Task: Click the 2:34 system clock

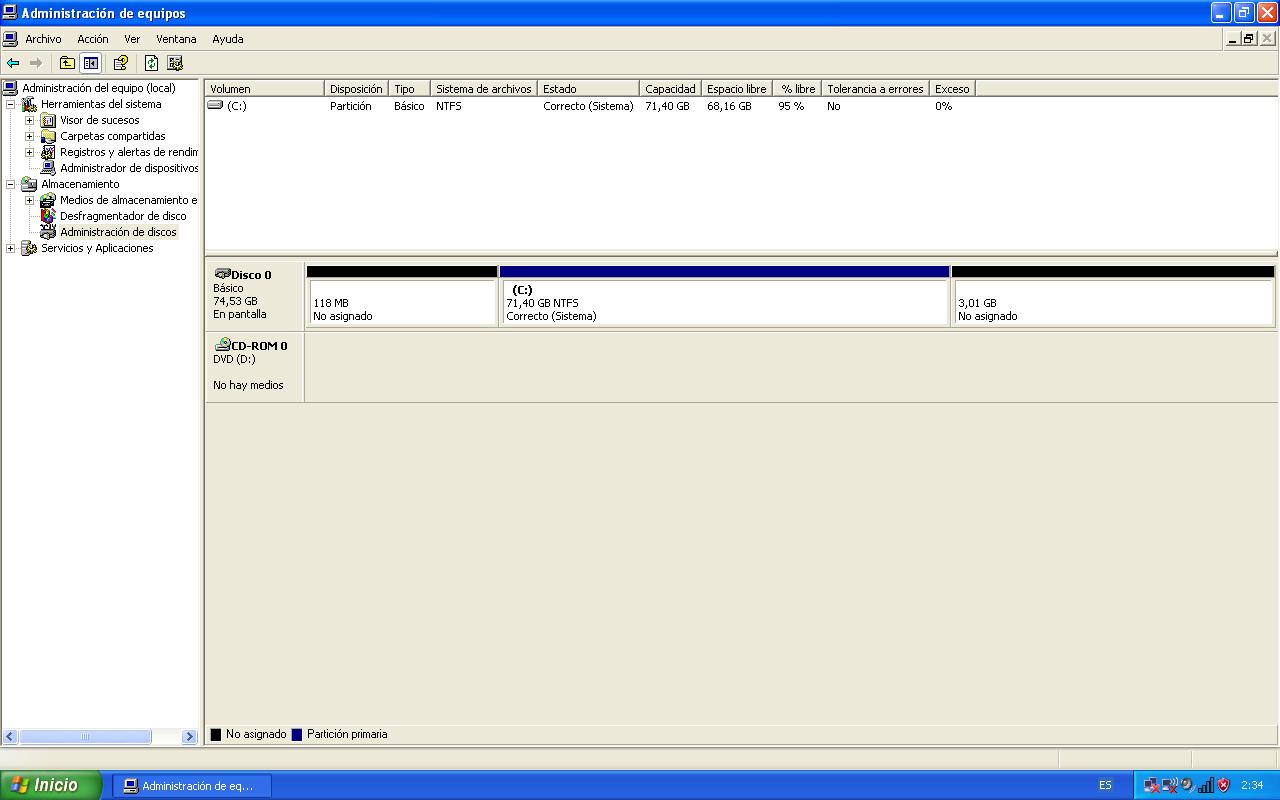Action: (x=1252, y=785)
